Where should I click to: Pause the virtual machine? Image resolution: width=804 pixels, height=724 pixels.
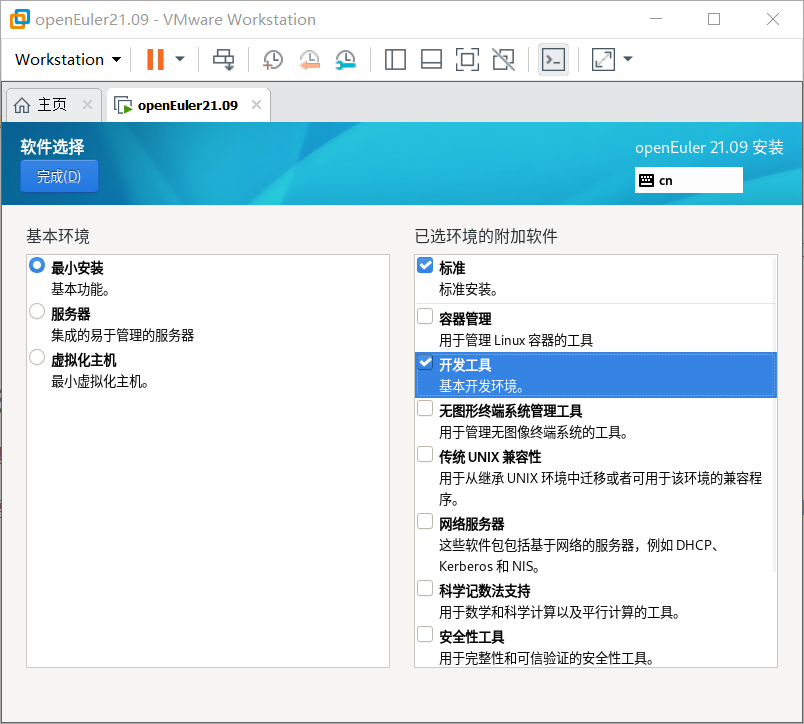[x=155, y=59]
